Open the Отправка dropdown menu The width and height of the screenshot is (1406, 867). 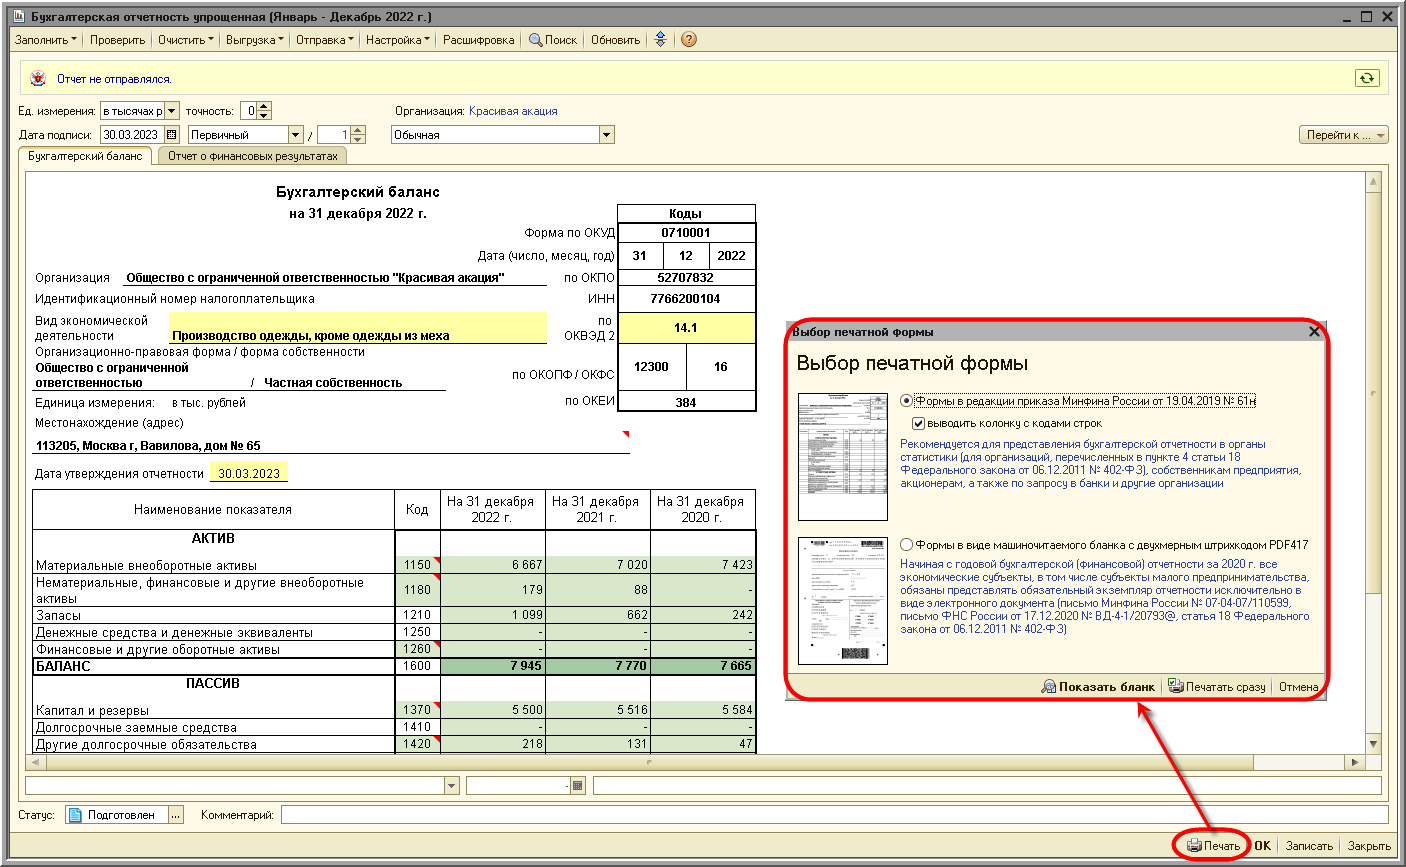325,40
